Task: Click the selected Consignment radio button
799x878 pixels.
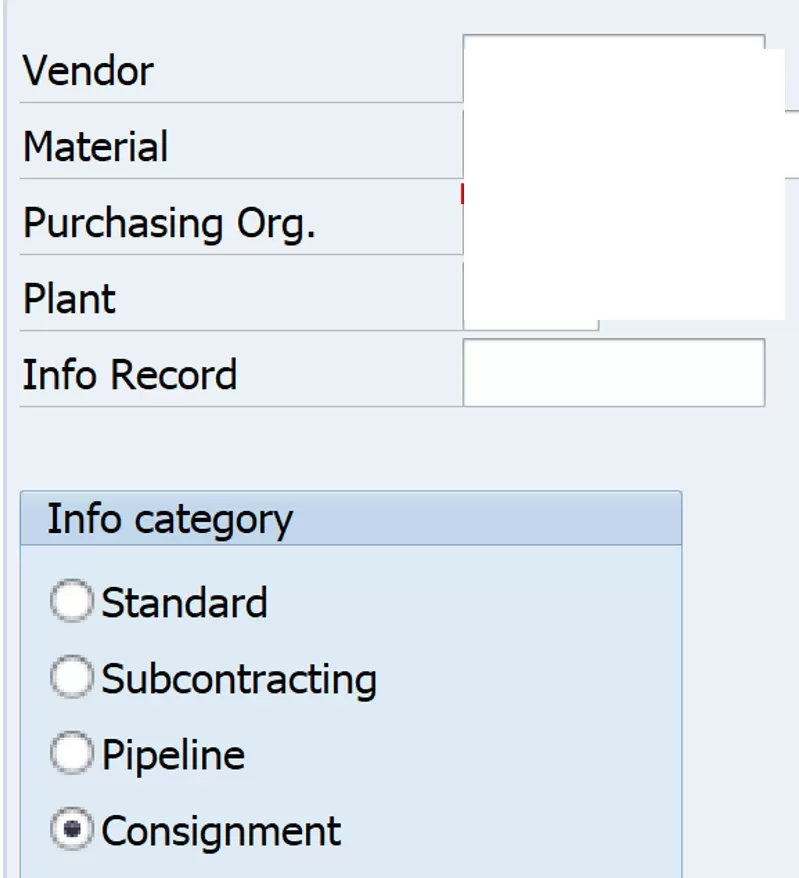Action: [71, 829]
